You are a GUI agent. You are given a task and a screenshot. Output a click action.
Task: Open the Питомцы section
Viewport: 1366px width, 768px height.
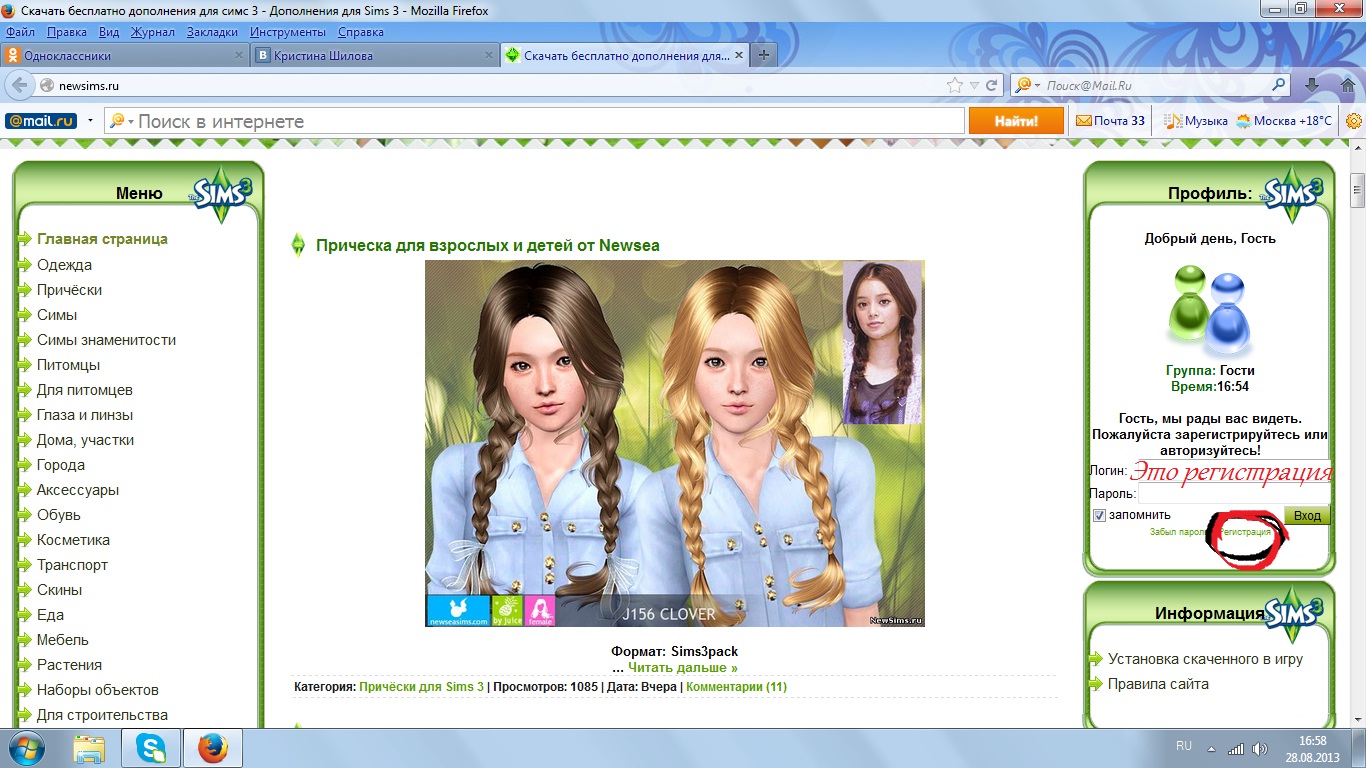pyautogui.click(x=68, y=365)
